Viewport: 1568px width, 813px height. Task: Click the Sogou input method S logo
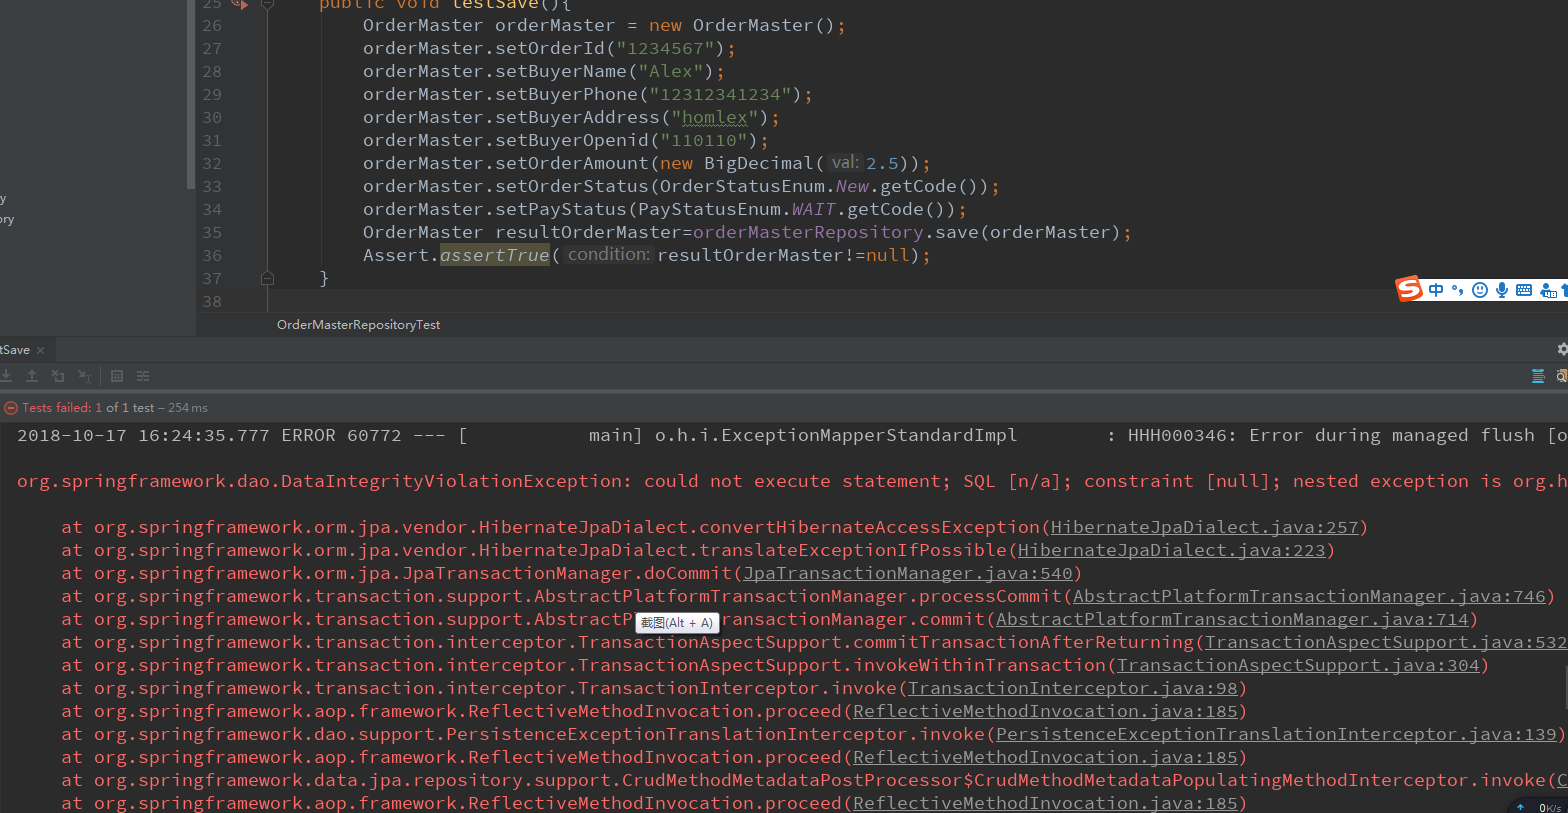tap(1409, 288)
